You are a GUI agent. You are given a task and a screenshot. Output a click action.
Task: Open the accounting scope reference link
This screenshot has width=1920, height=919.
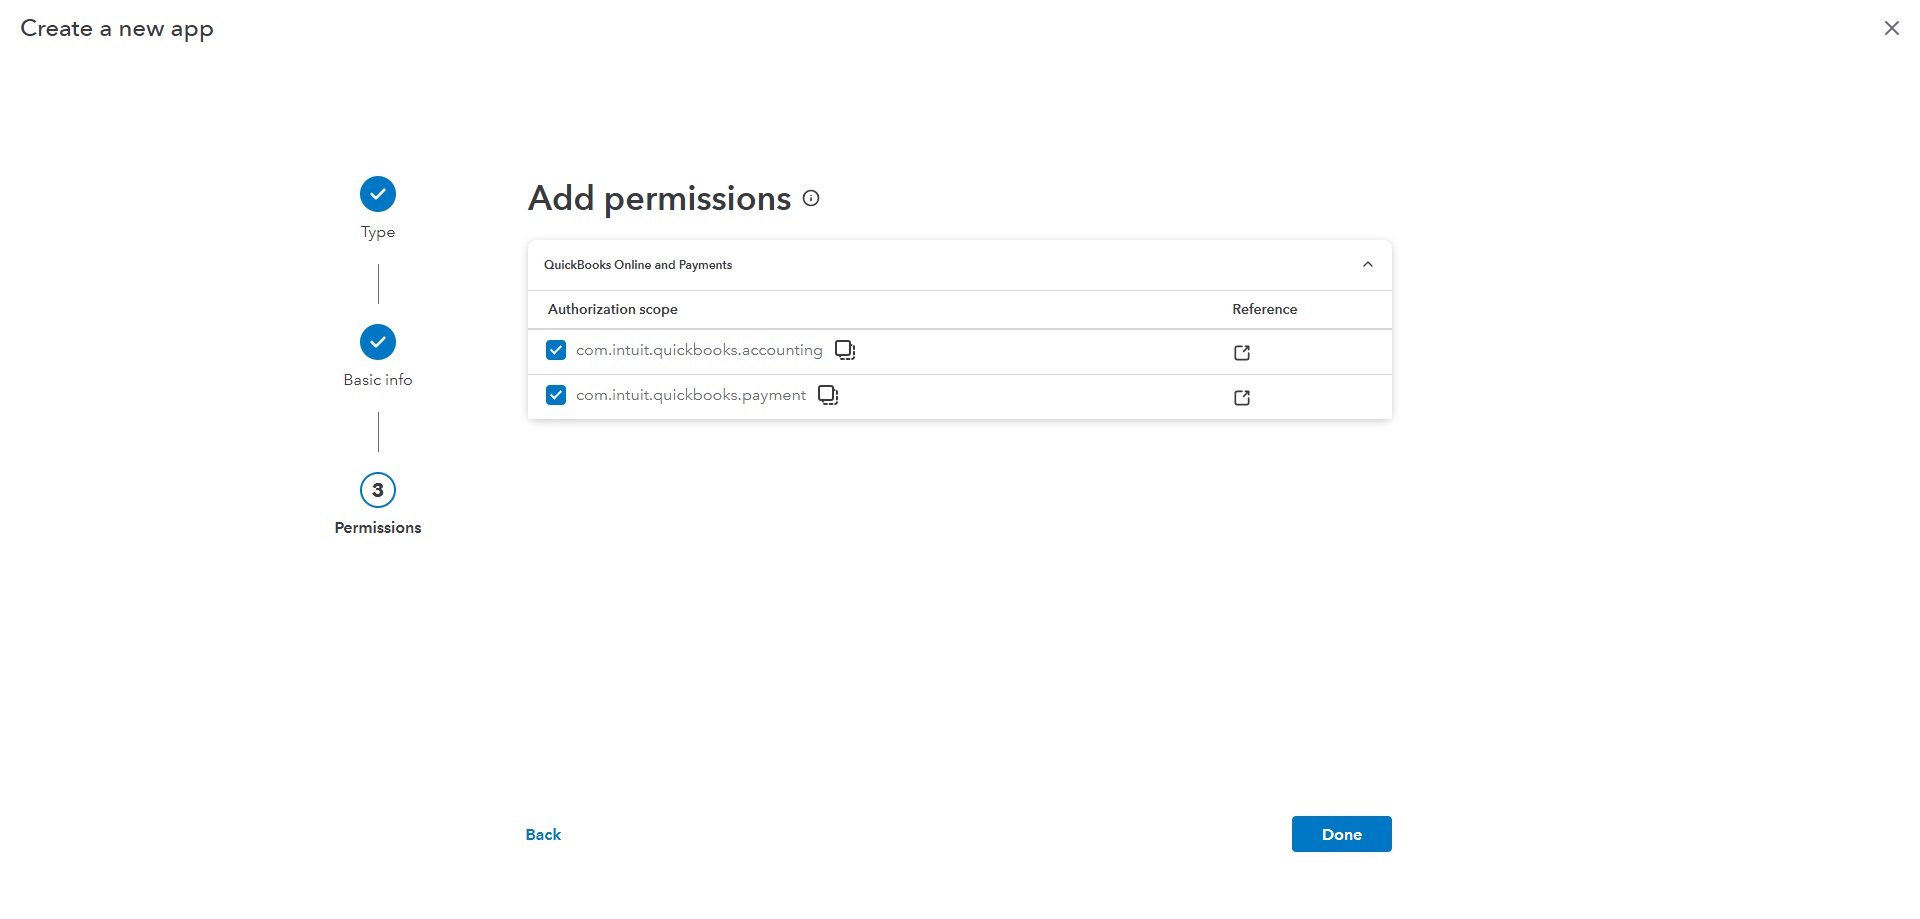1242,353
